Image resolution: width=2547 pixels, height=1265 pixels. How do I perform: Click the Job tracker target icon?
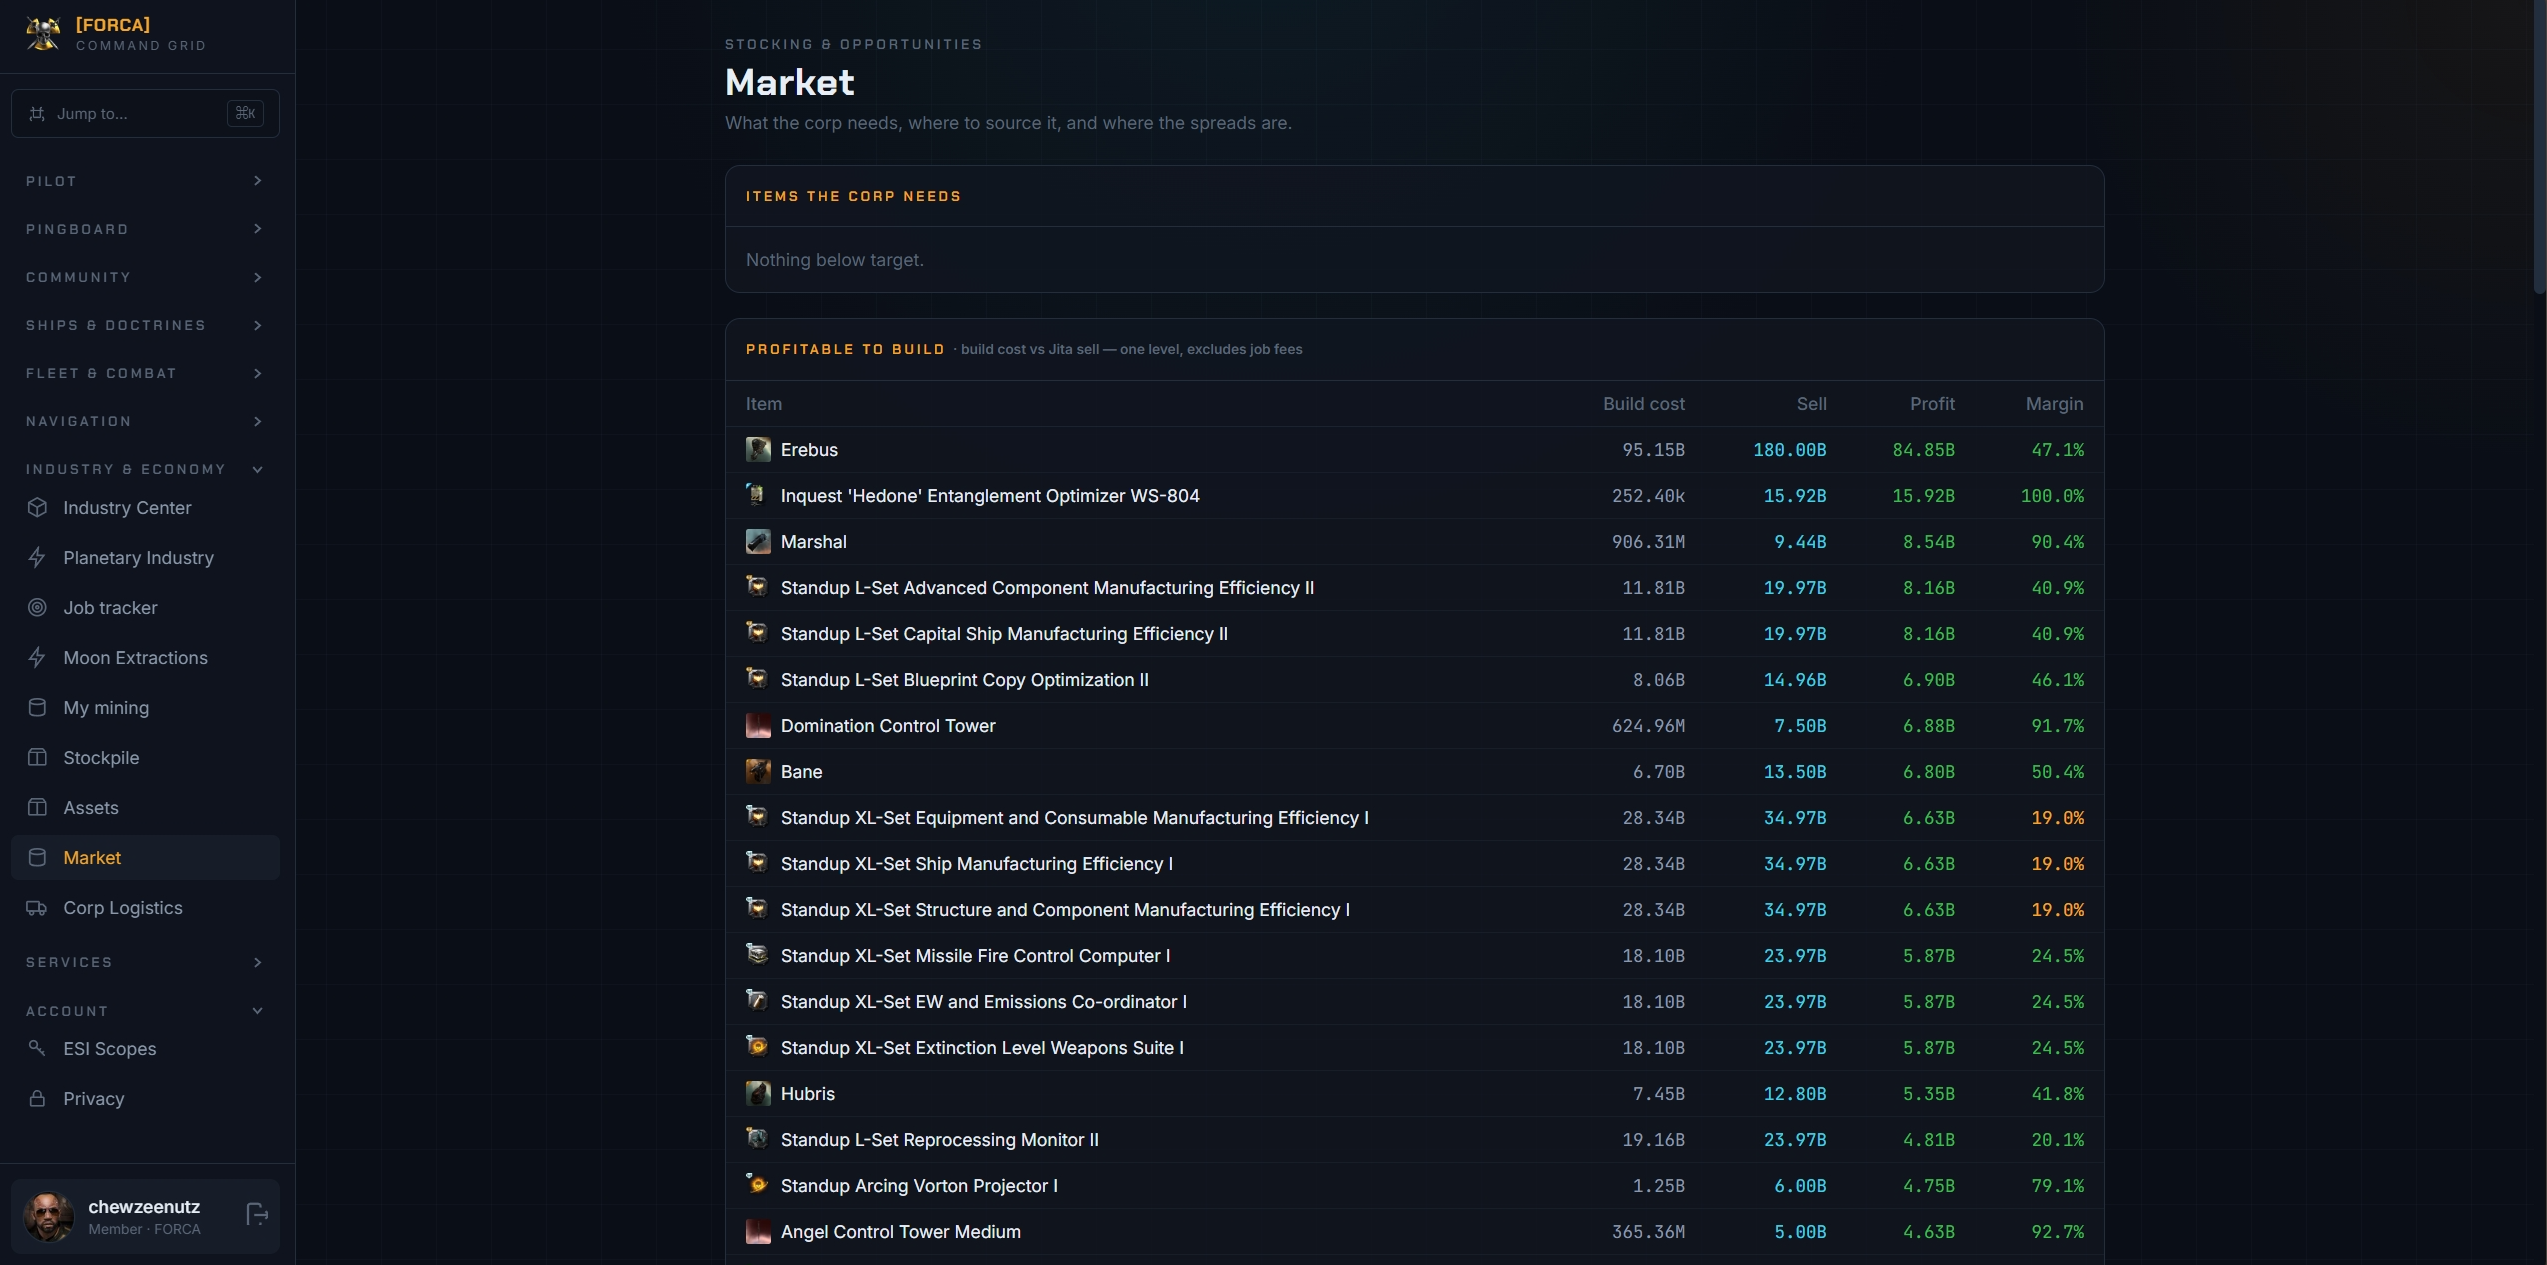(37, 607)
